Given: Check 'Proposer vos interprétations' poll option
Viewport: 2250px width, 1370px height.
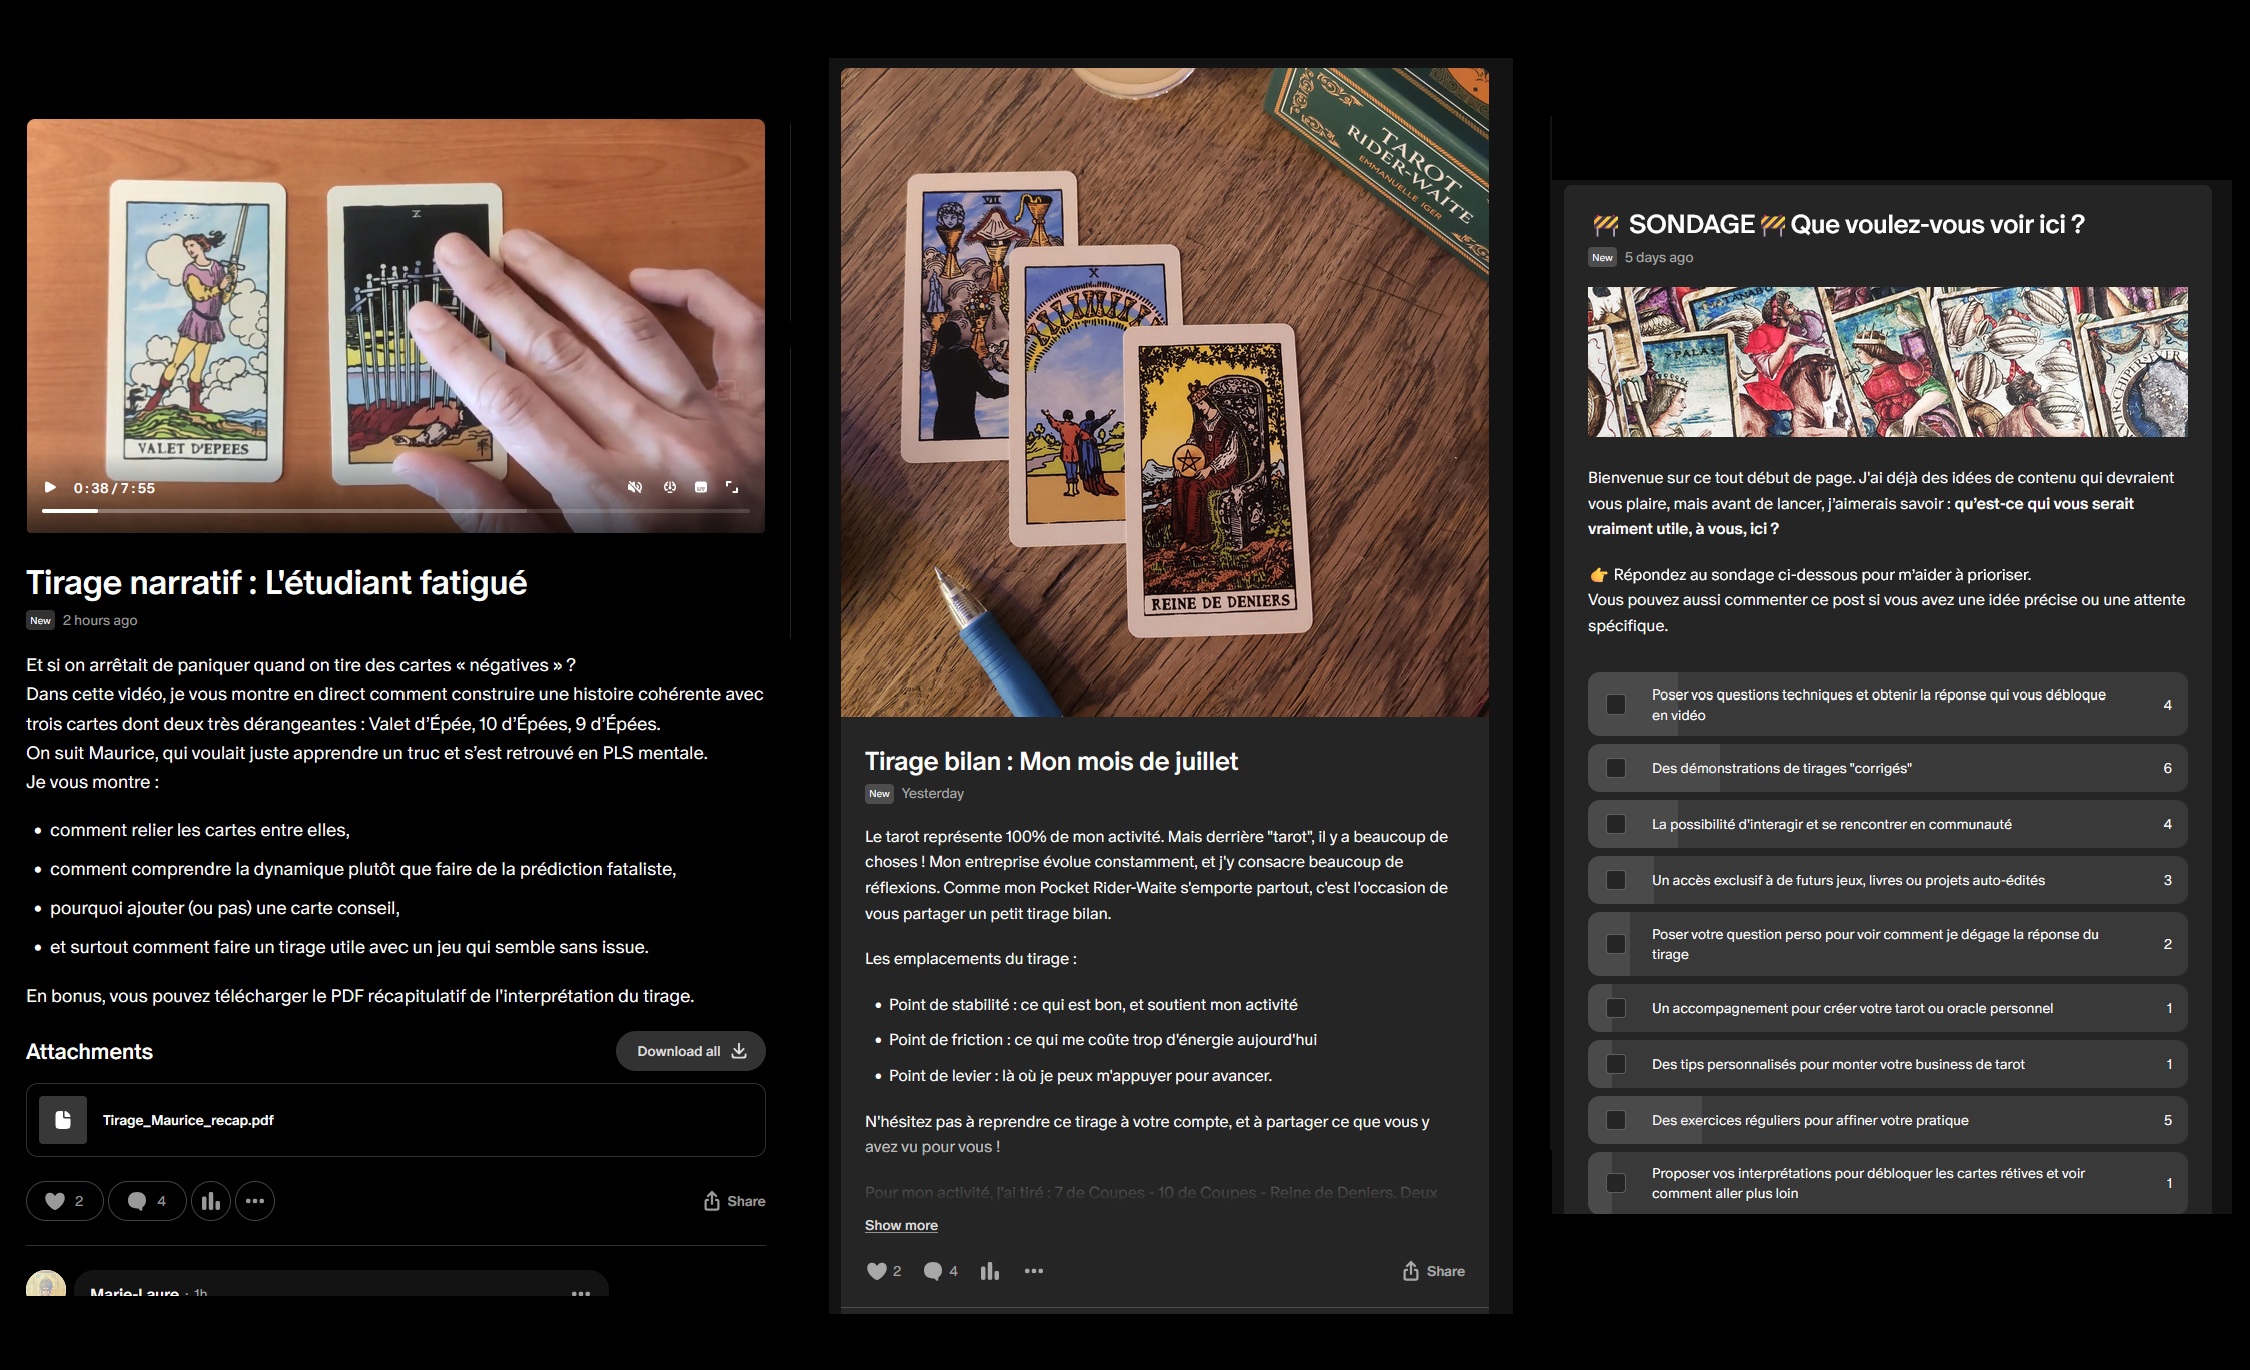Looking at the screenshot, I should pyautogui.click(x=1616, y=1183).
